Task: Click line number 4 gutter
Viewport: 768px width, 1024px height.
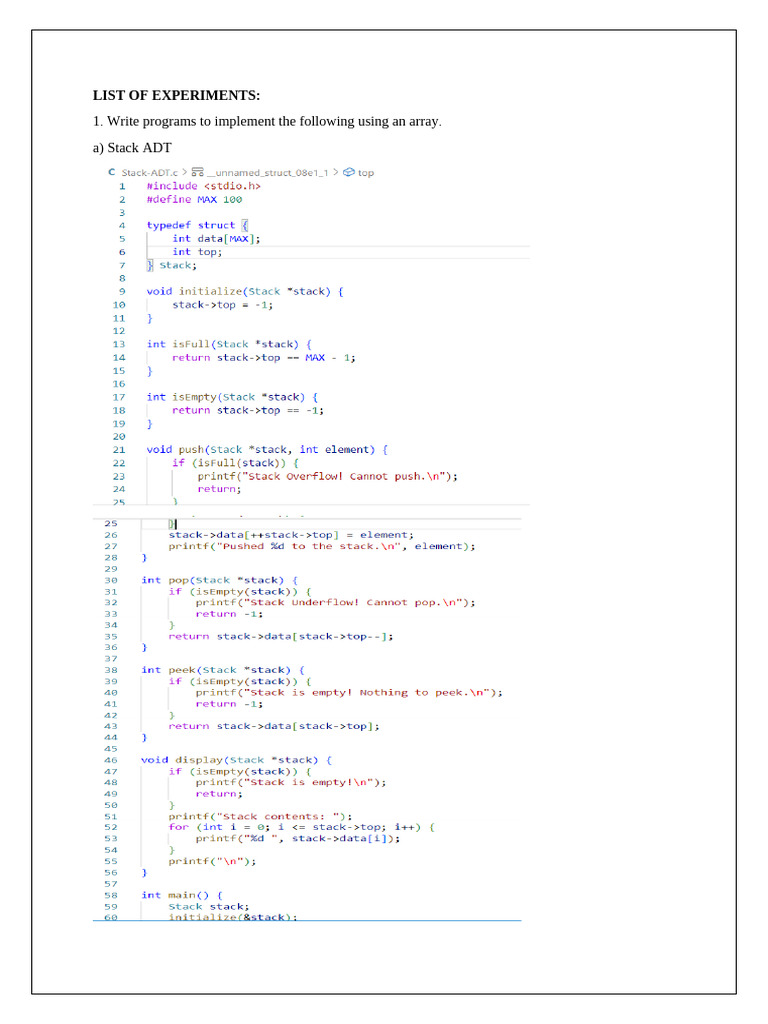Action: (121, 225)
